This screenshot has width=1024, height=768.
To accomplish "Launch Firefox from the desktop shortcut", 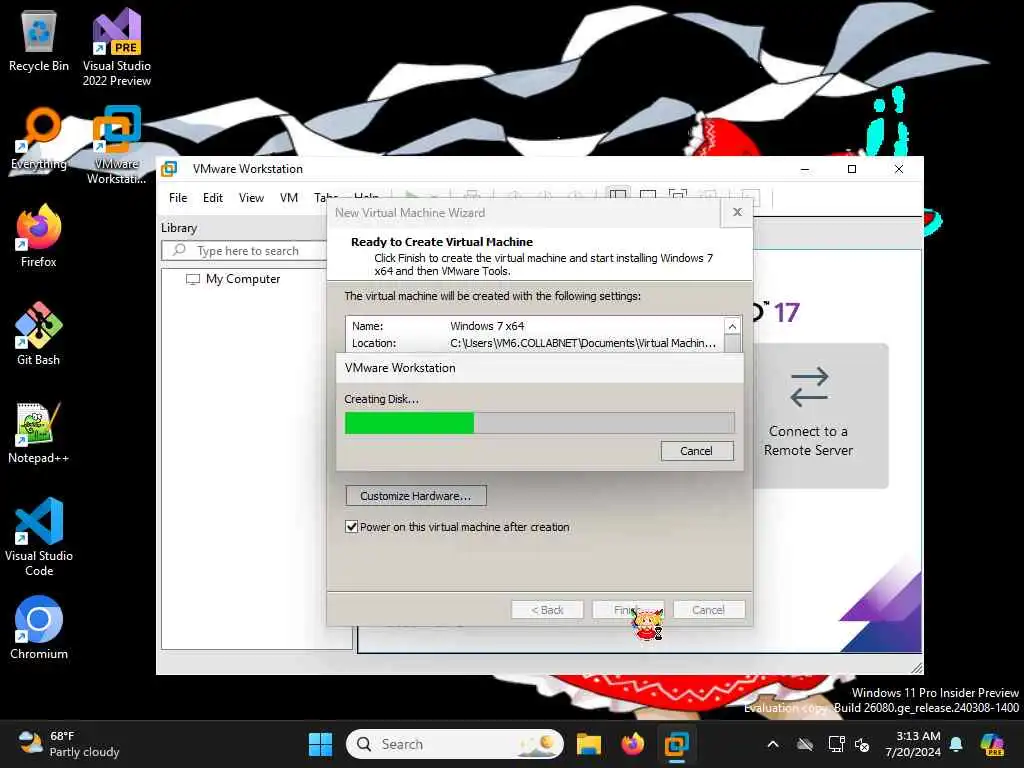I will tap(39, 236).
